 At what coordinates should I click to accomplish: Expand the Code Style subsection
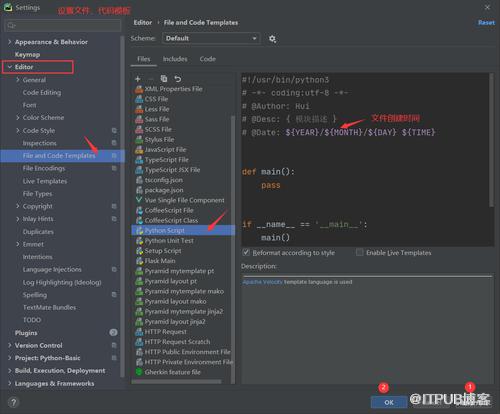pyautogui.click(x=18, y=130)
